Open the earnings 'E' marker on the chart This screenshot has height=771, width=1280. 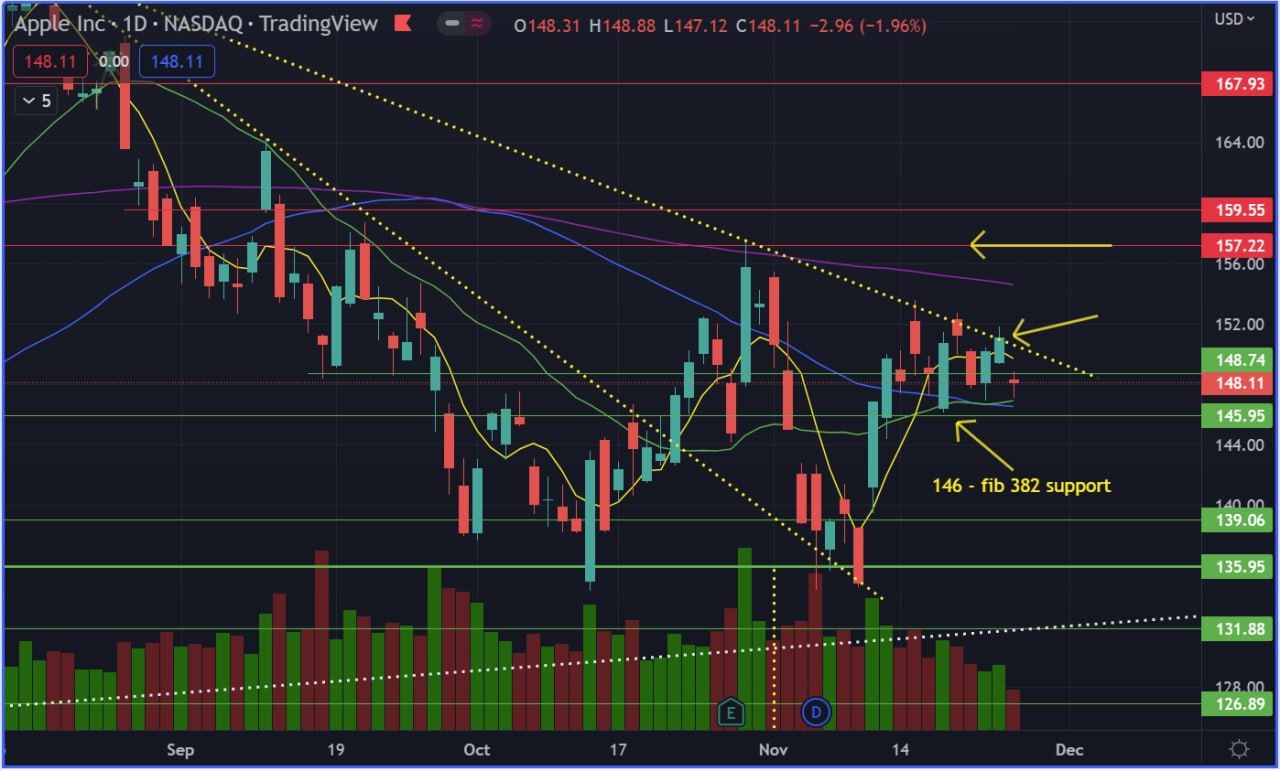tap(731, 712)
